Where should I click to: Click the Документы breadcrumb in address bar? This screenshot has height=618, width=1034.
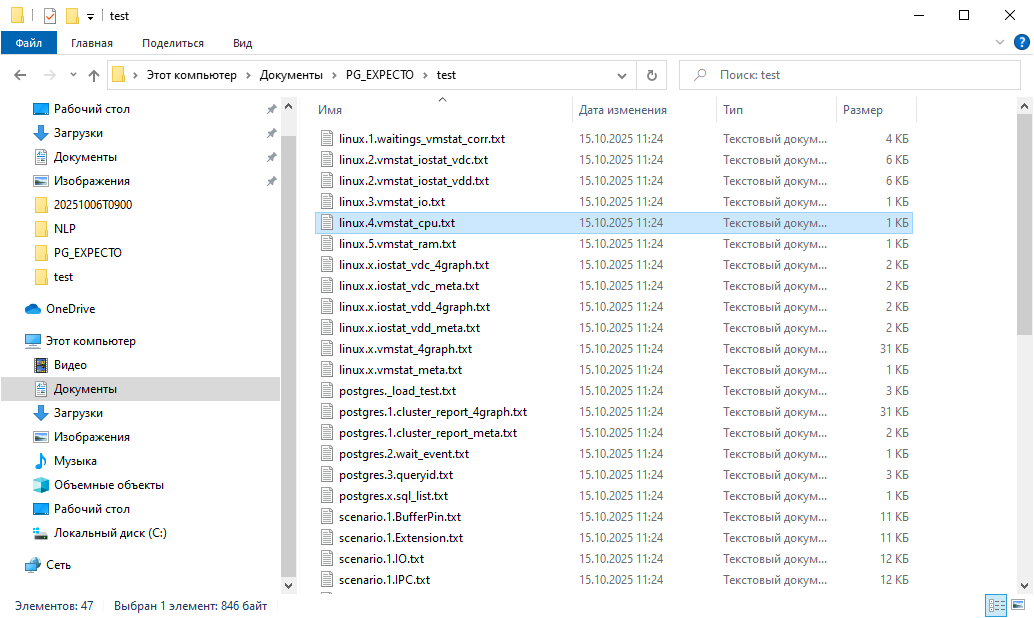click(x=291, y=75)
